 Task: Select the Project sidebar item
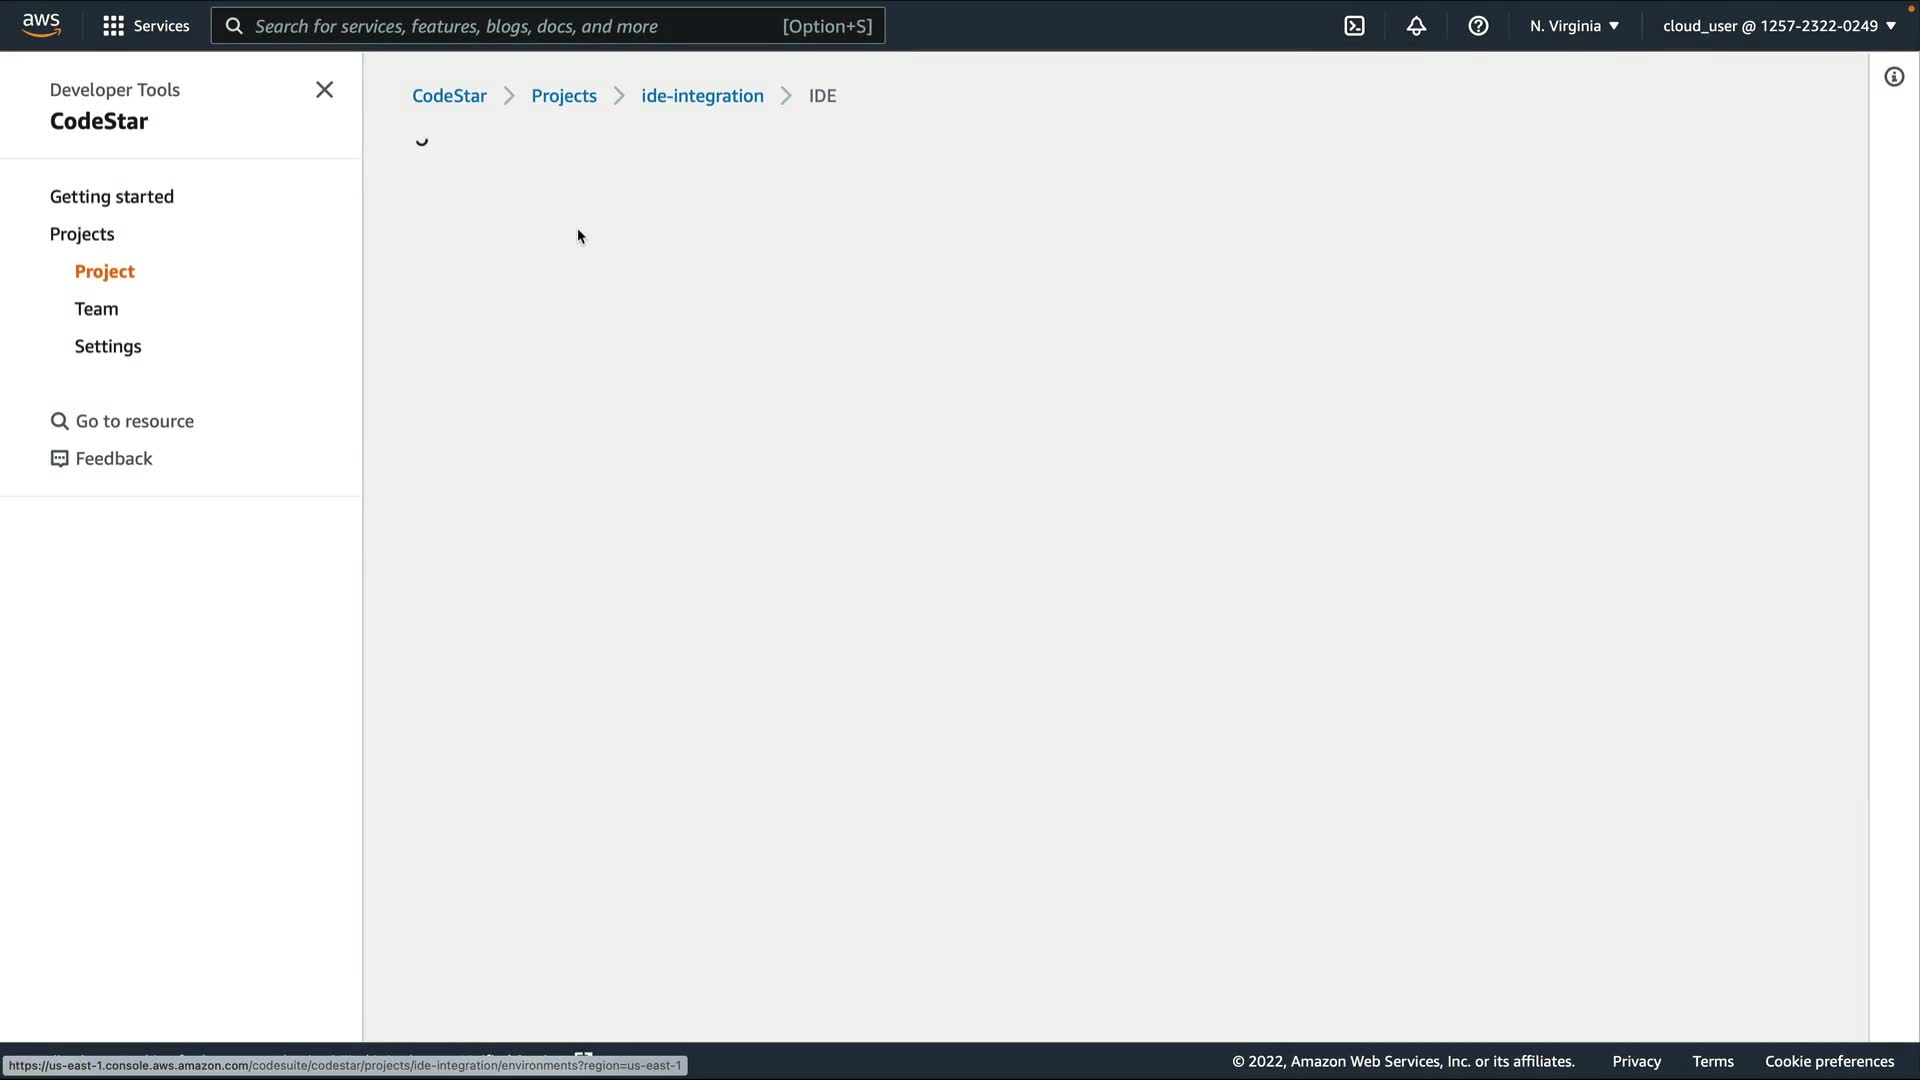point(104,272)
